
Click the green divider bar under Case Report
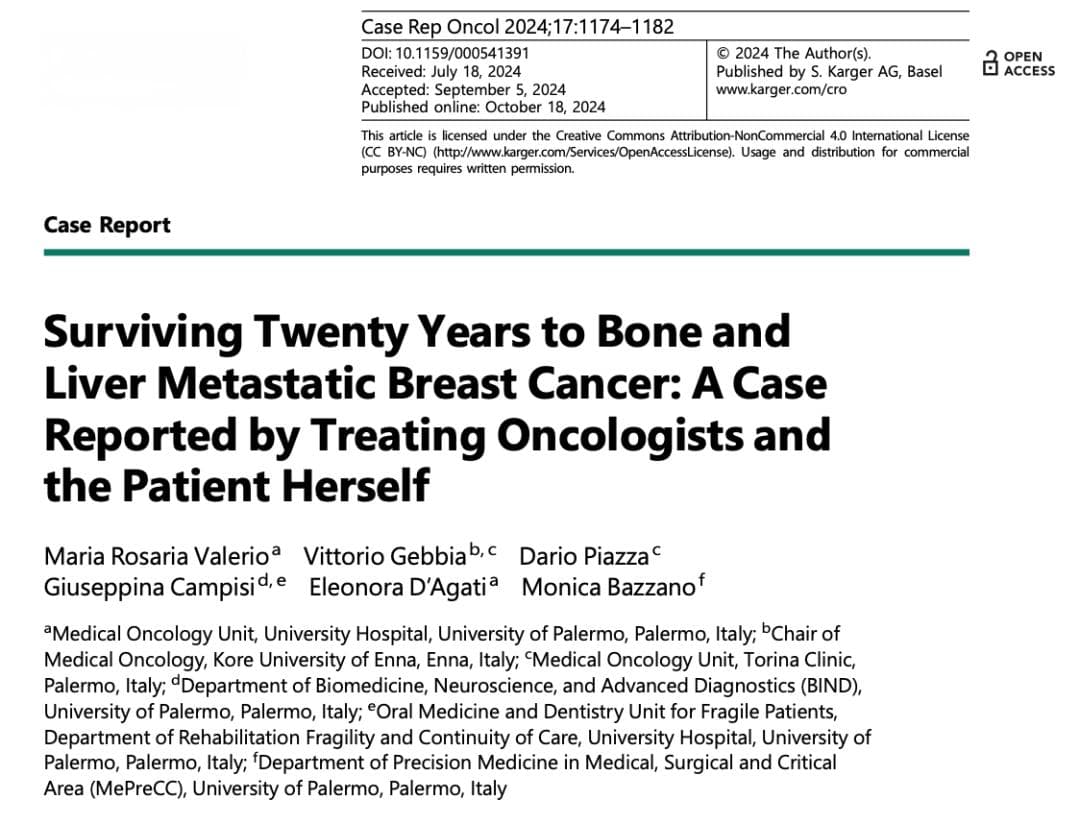(506, 252)
